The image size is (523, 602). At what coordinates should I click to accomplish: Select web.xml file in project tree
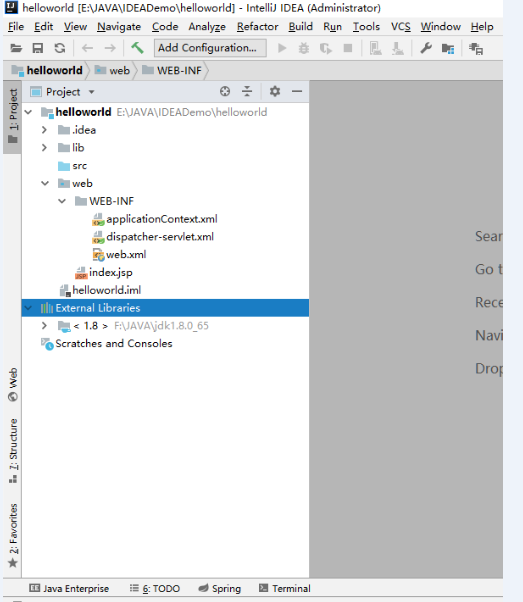119,255
